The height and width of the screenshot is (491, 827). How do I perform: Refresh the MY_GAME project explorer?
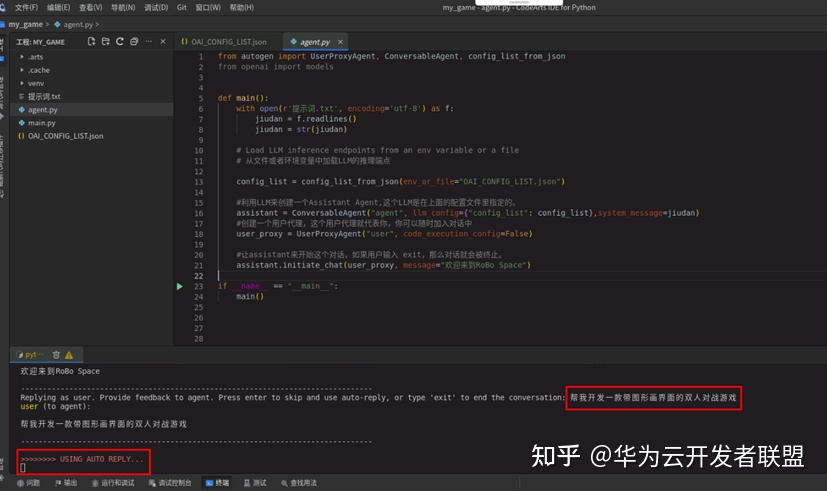(x=120, y=42)
